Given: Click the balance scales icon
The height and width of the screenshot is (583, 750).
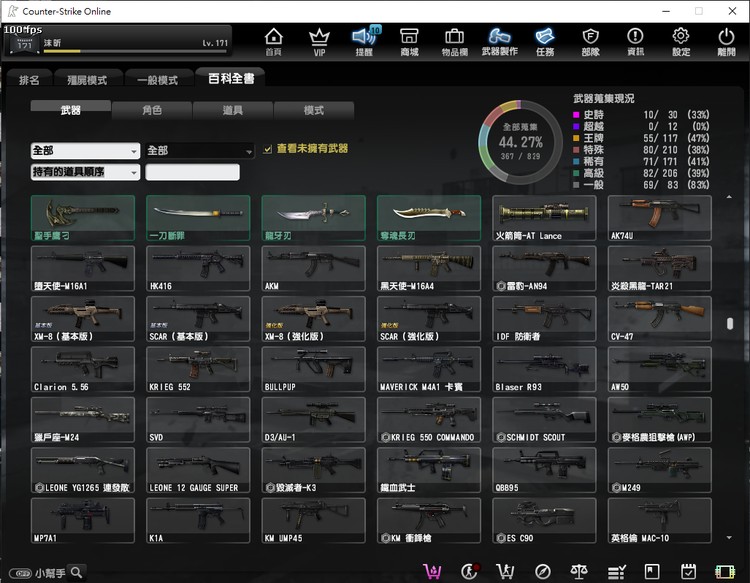Looking at the screenshot, I should coord(579,571).
